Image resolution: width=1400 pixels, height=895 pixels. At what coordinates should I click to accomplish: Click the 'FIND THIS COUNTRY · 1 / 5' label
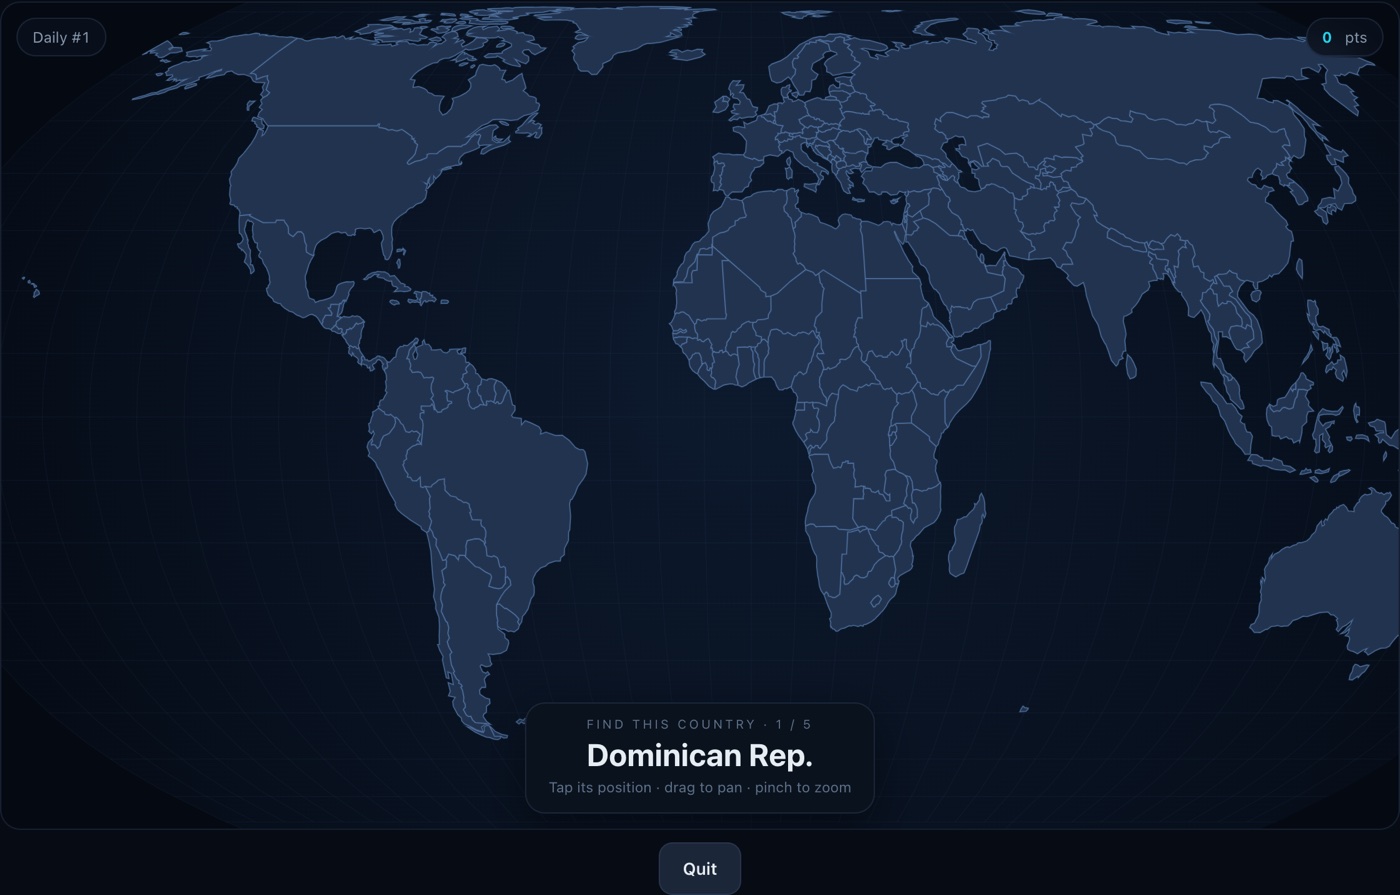click(699, 724)
